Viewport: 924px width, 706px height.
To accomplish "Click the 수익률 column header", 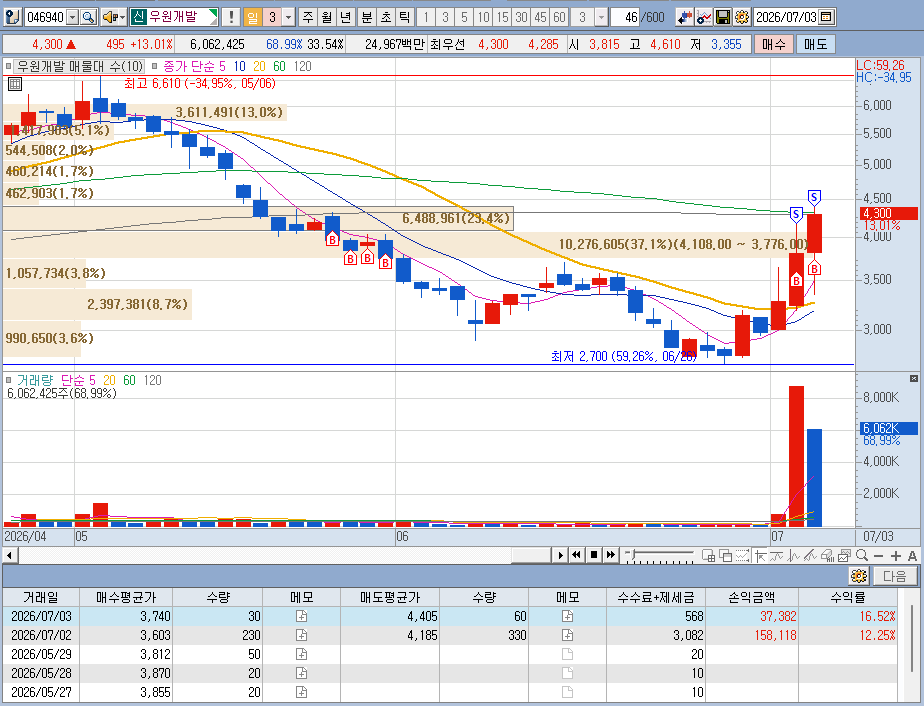I will click(x=848, y=597).
